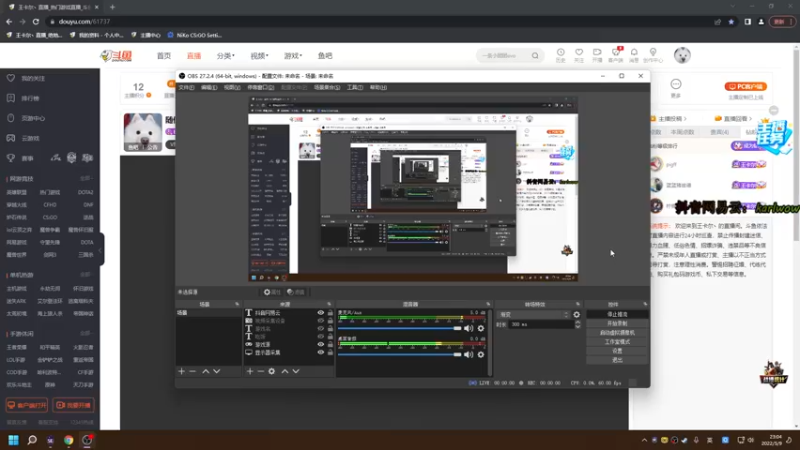Adjust 桌面音频 volume slider
800x450 pixels.
(399, 355)
